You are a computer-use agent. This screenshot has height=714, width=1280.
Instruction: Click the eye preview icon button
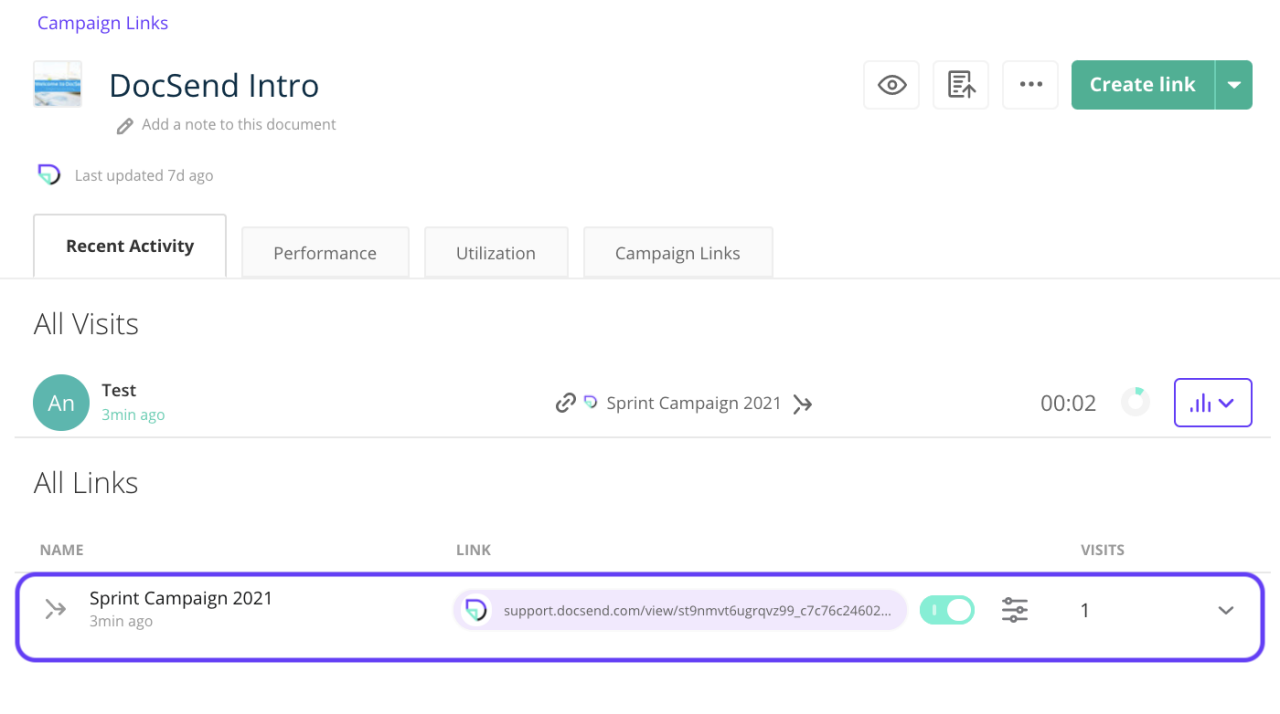click(891, 85)
